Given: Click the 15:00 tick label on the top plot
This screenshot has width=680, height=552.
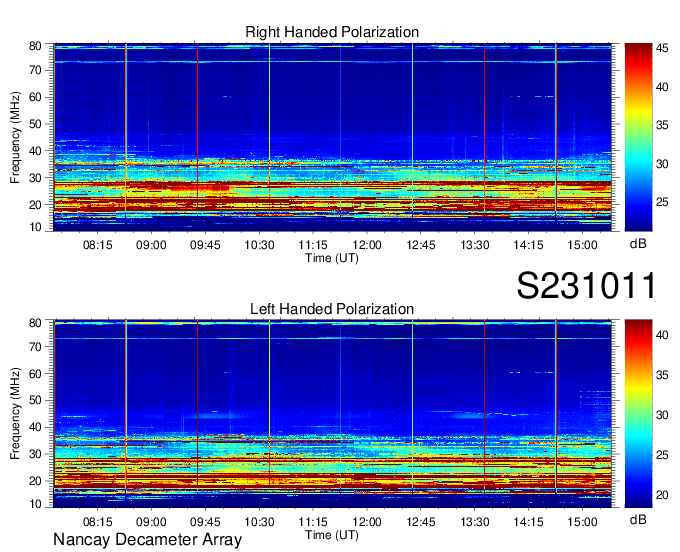Looking at the screenshot, I should [582, 245].
